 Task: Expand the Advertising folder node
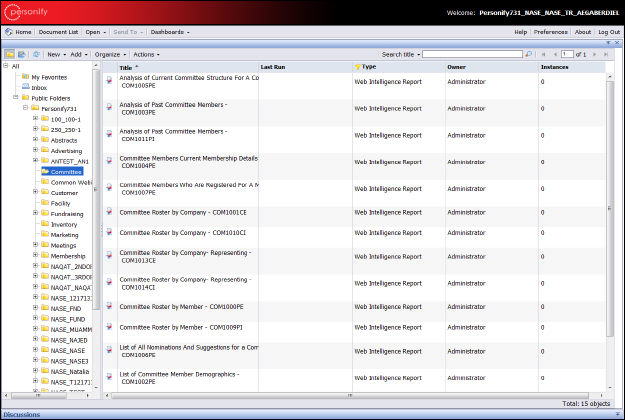[35, 150]
